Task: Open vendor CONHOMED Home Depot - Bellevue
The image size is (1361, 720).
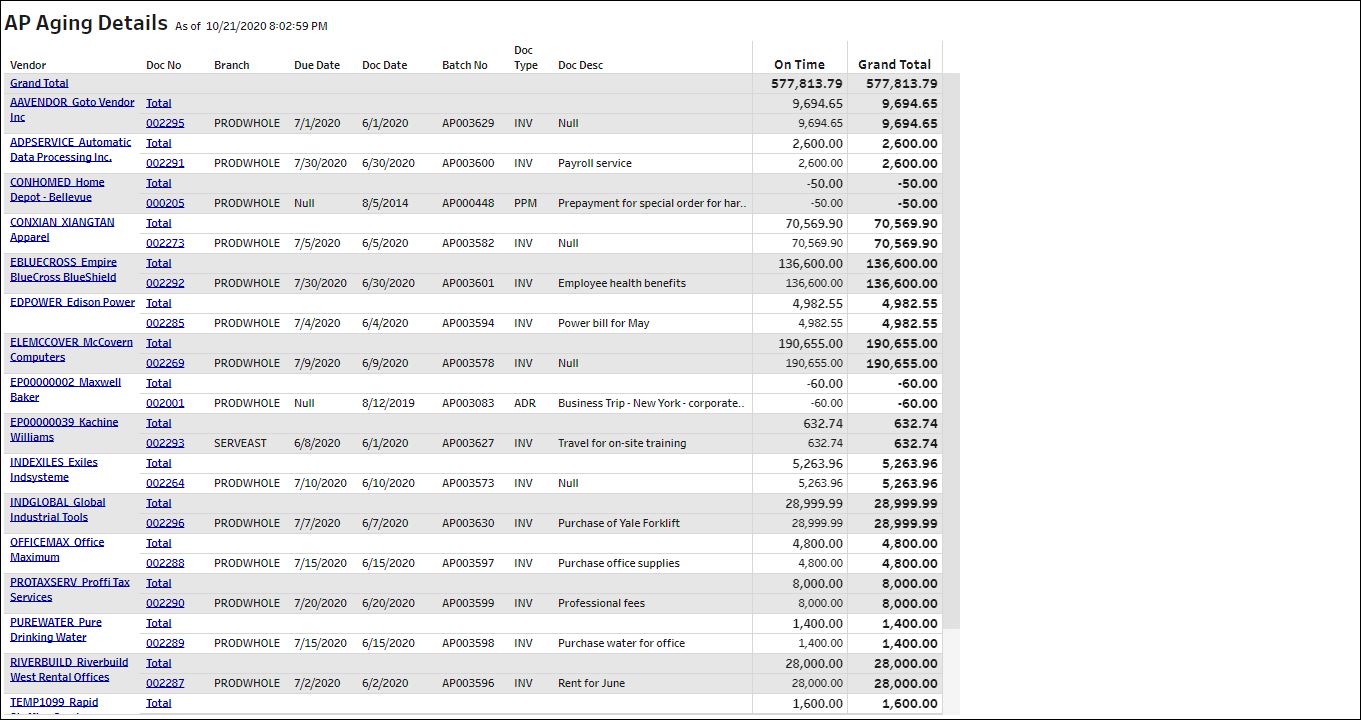Action: coord(57,189)
